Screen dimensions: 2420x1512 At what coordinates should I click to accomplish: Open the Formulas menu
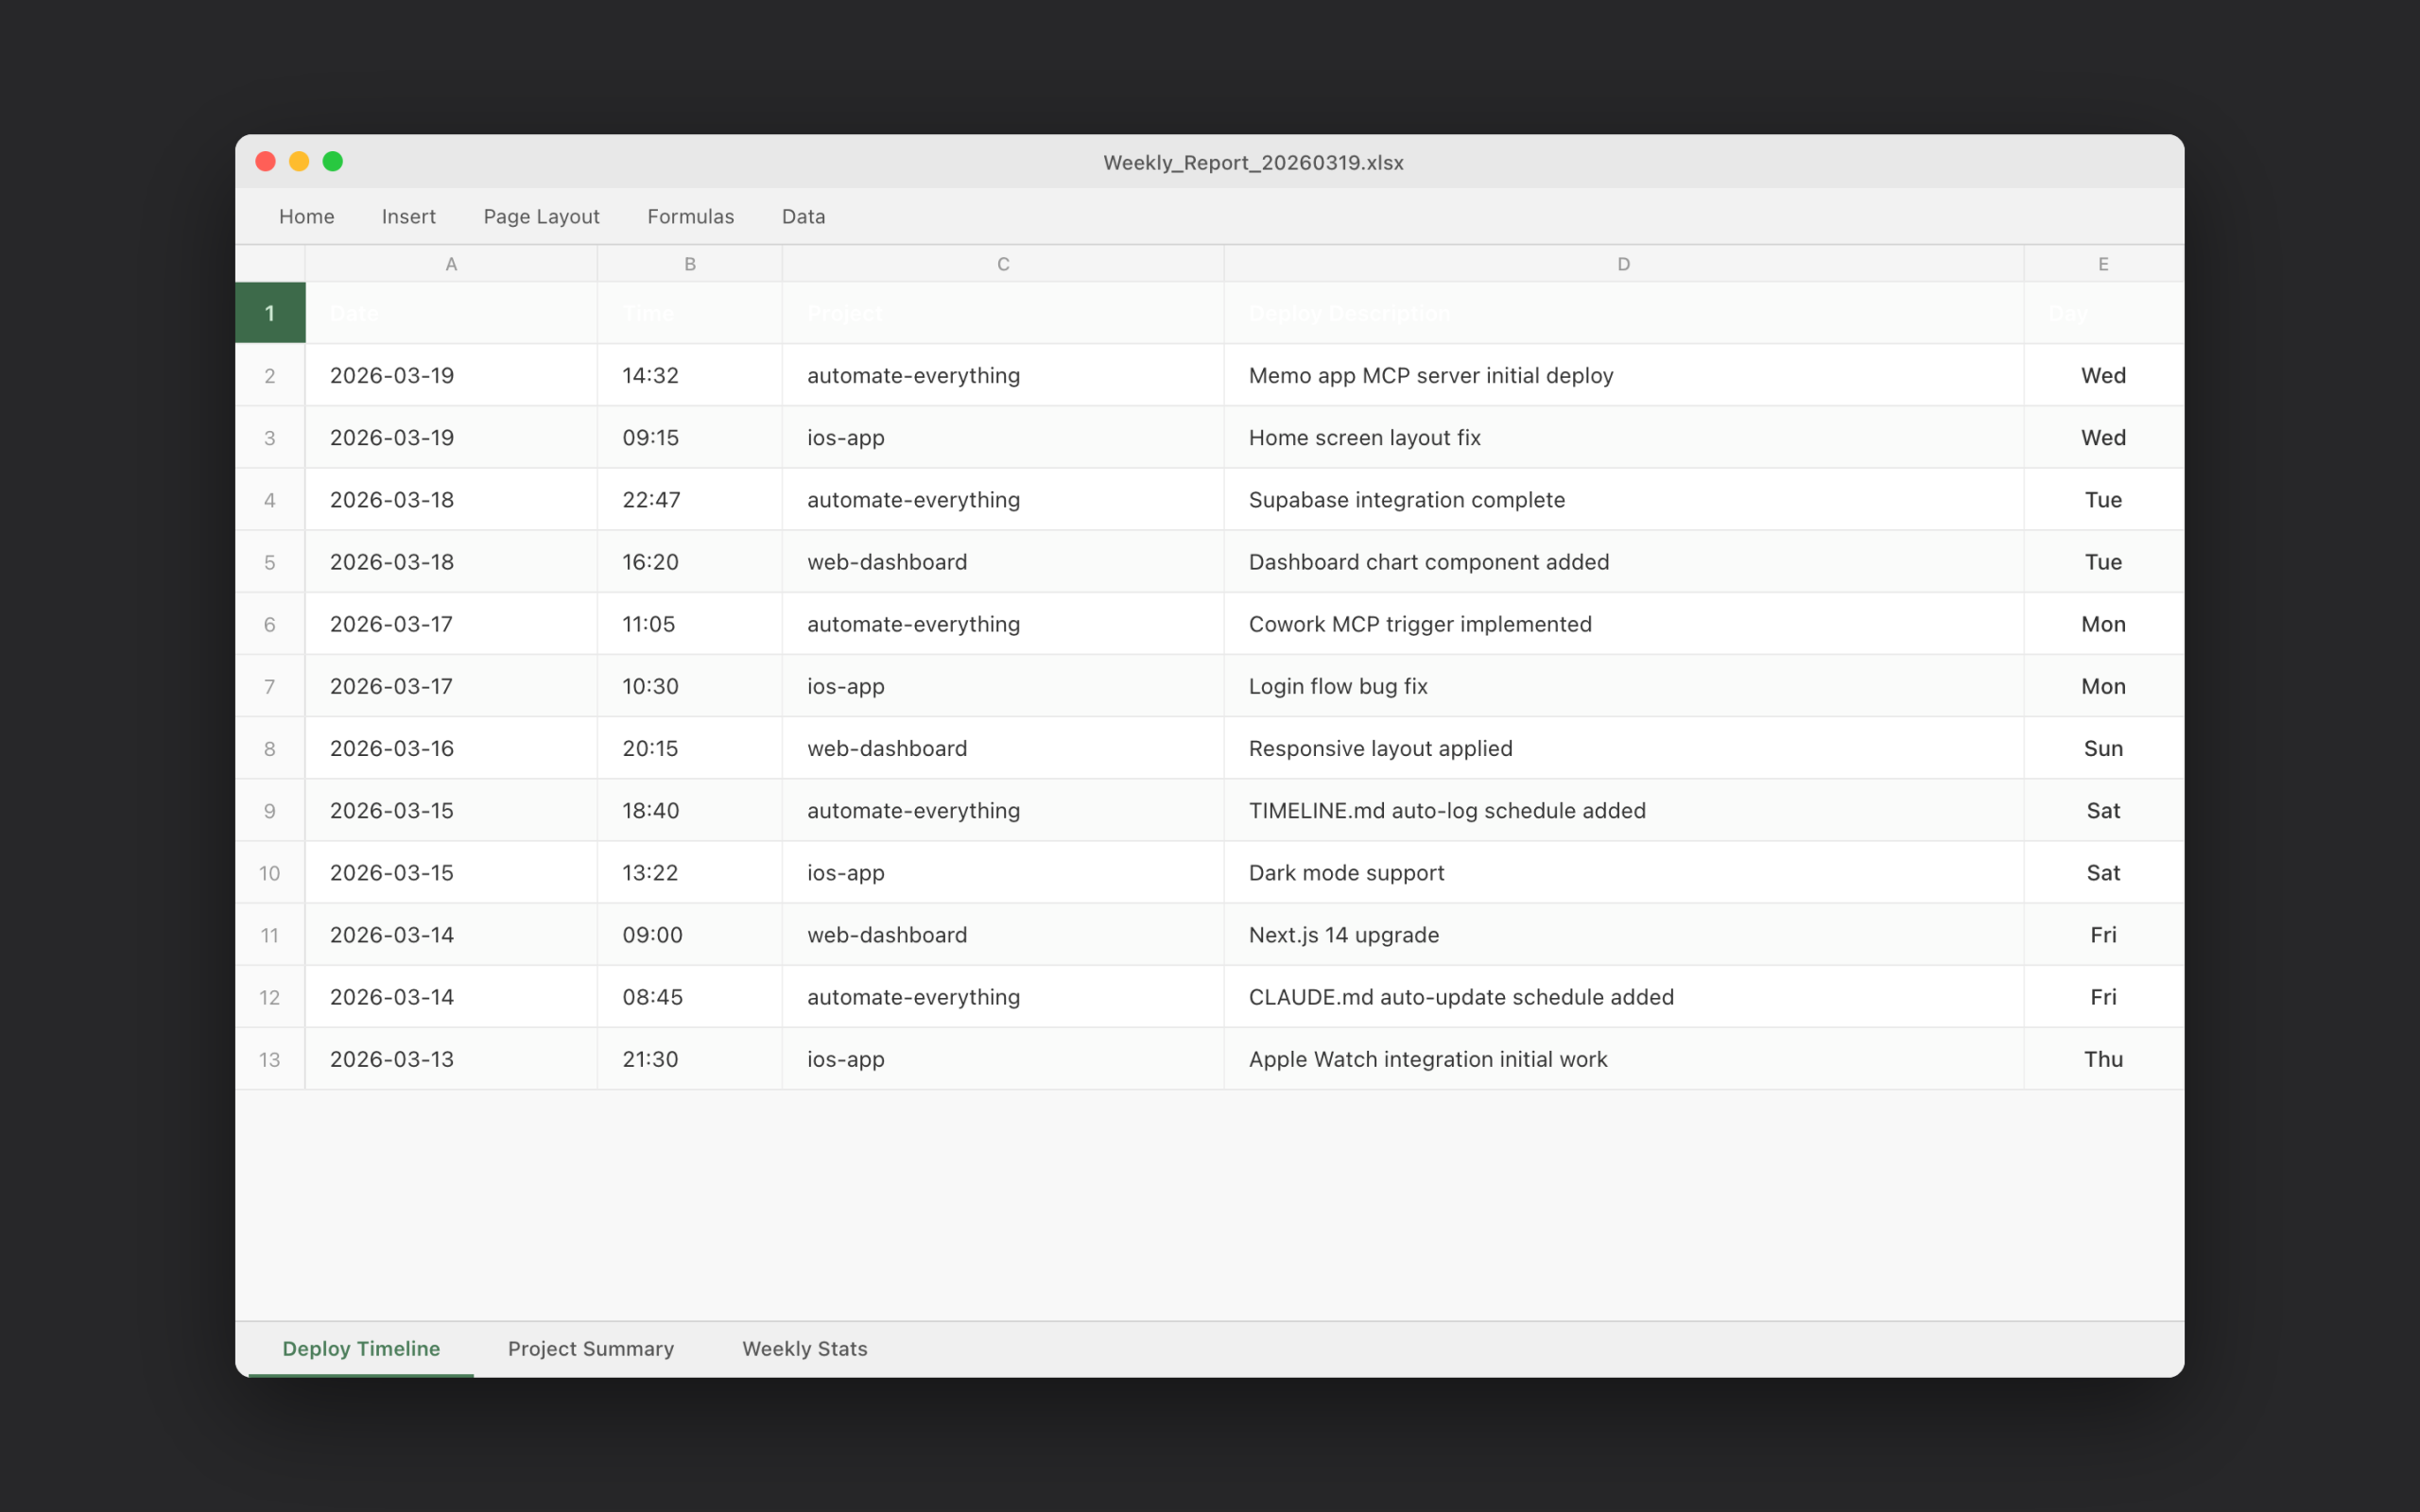point(689,216)
